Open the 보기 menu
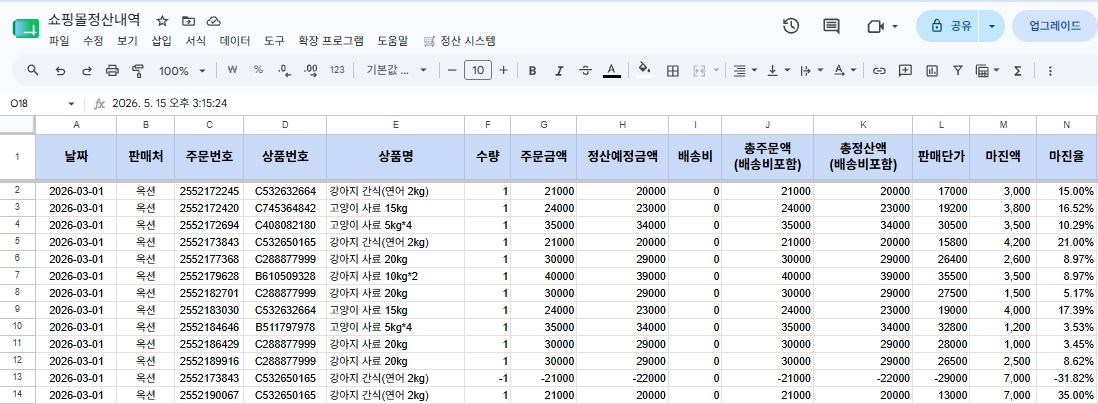 127,41
